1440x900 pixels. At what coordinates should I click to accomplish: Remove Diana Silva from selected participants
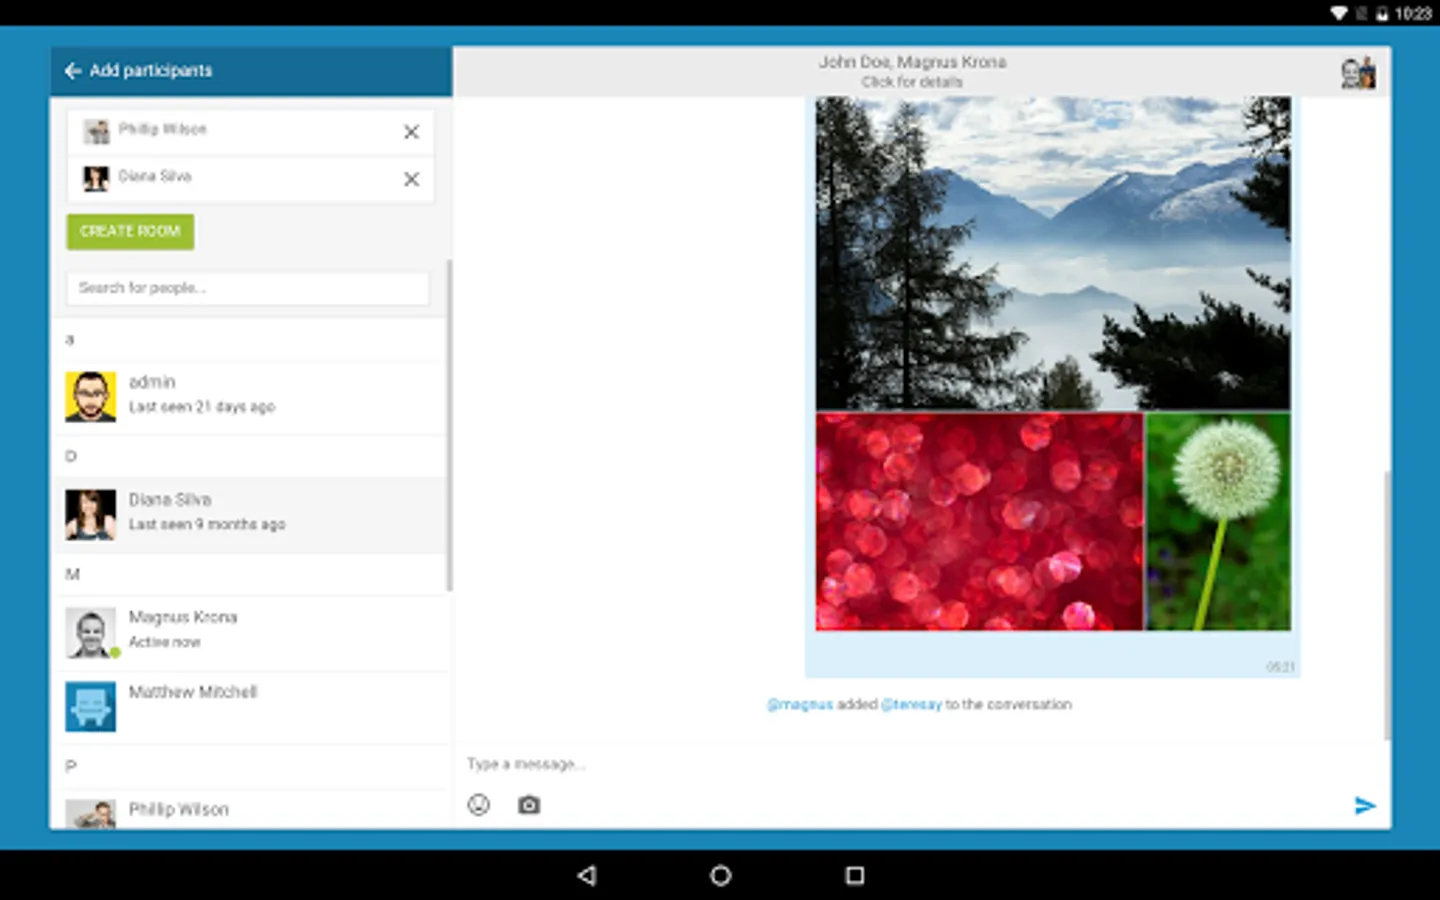411,179
